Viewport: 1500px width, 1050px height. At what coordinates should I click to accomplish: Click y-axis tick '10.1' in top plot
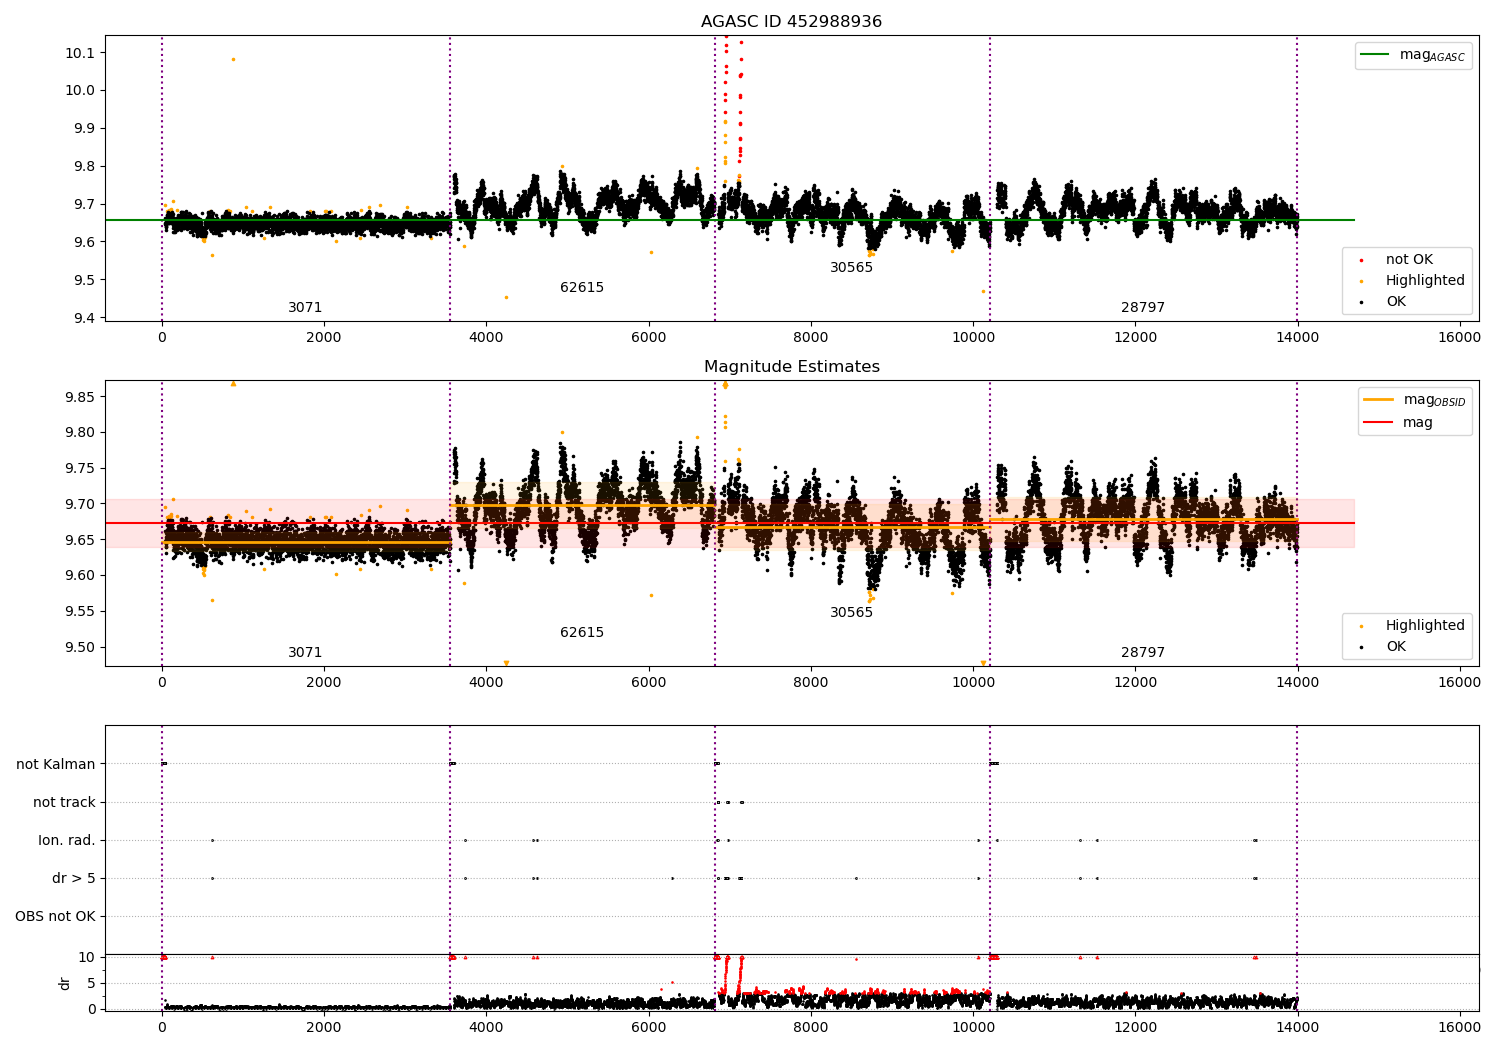click(80, 52)
